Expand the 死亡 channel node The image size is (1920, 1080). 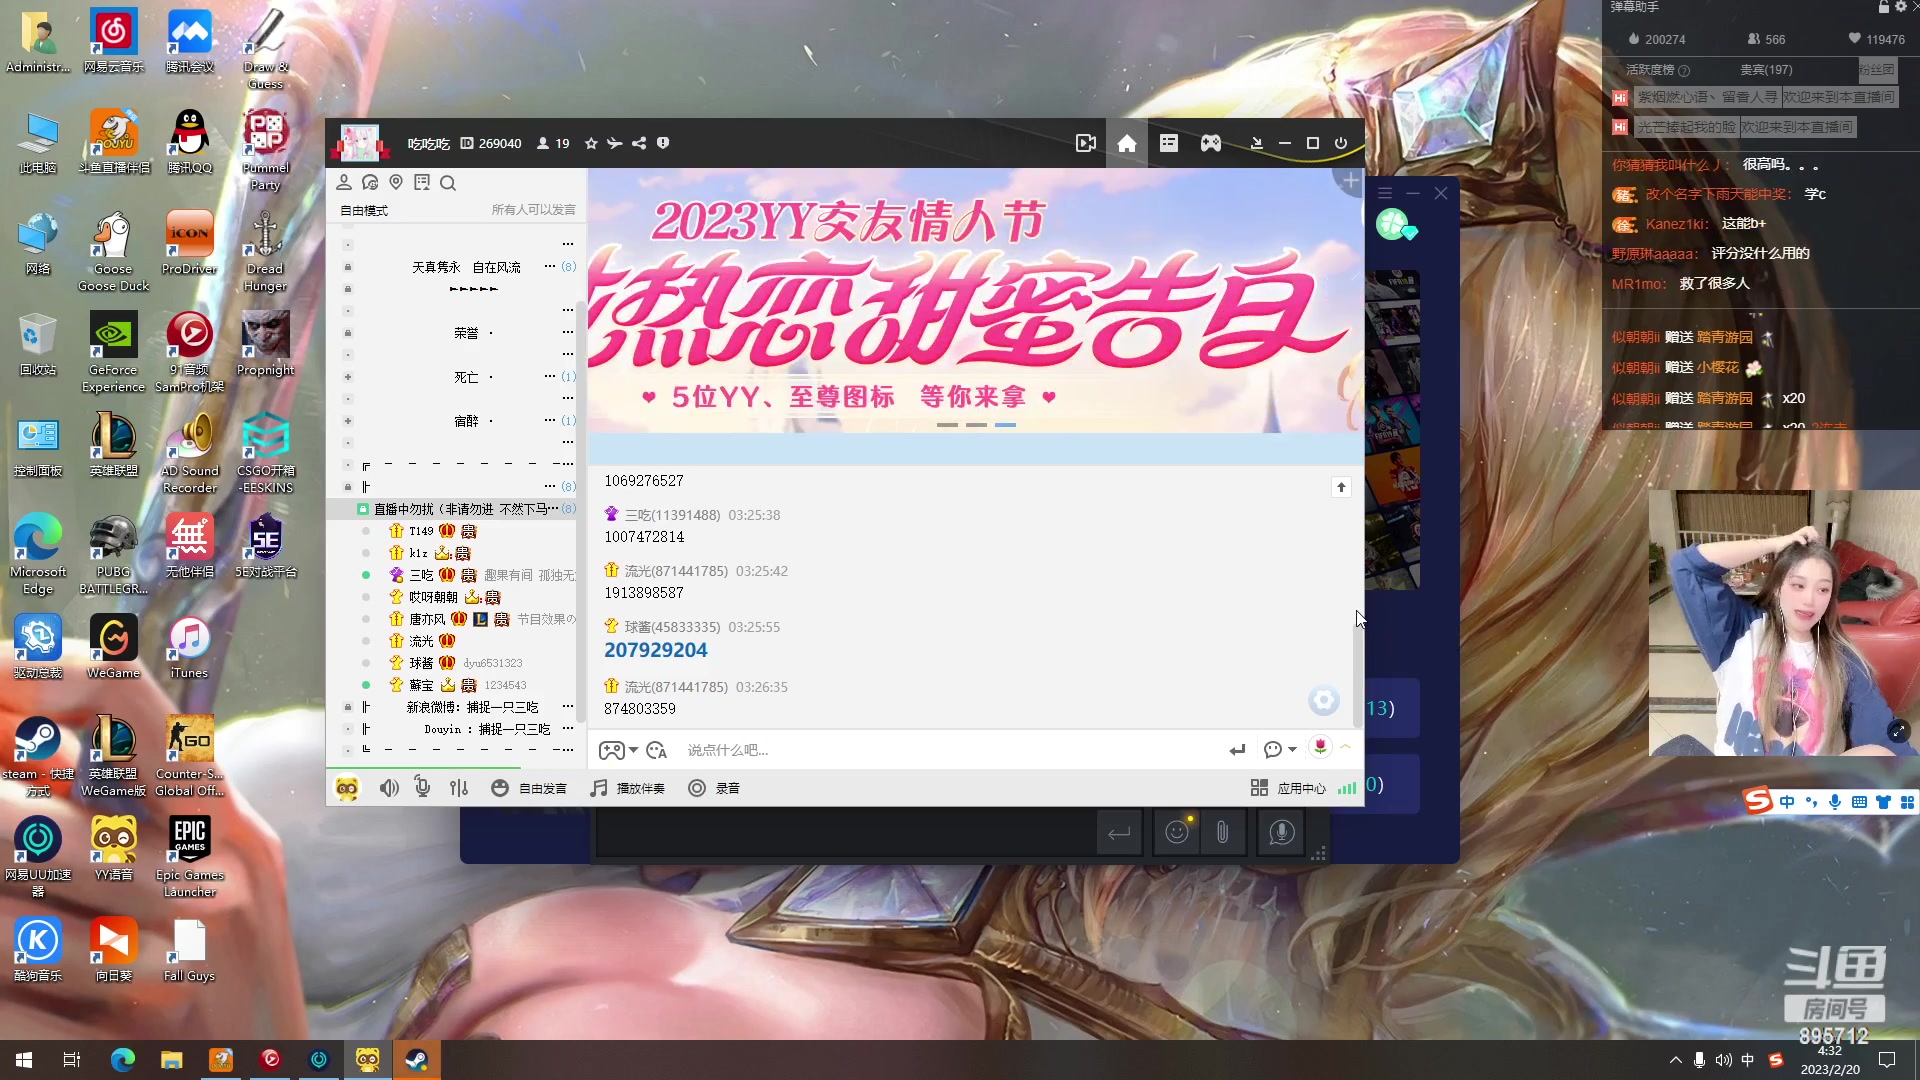coord(347,377)
